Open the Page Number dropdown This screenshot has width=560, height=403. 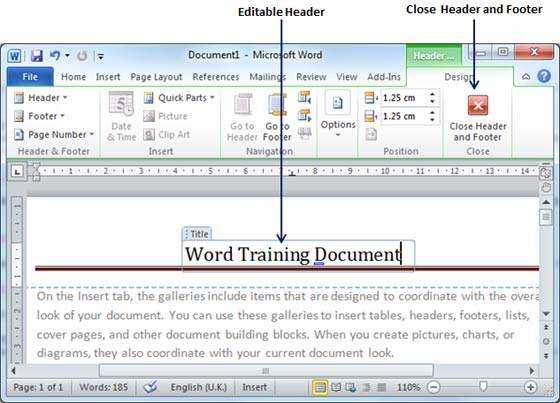[54, 135]
